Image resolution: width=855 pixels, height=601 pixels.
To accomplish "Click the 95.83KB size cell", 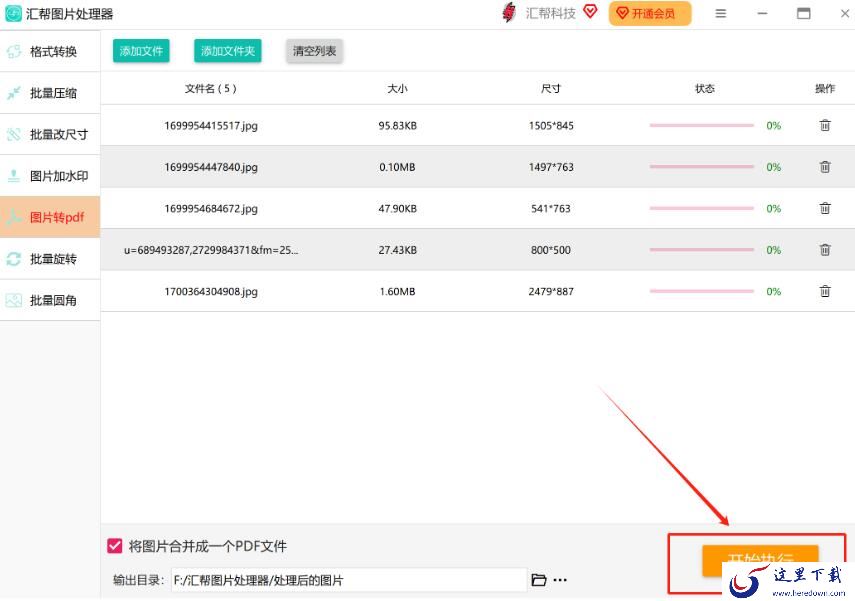I will (x=398, y=126).
